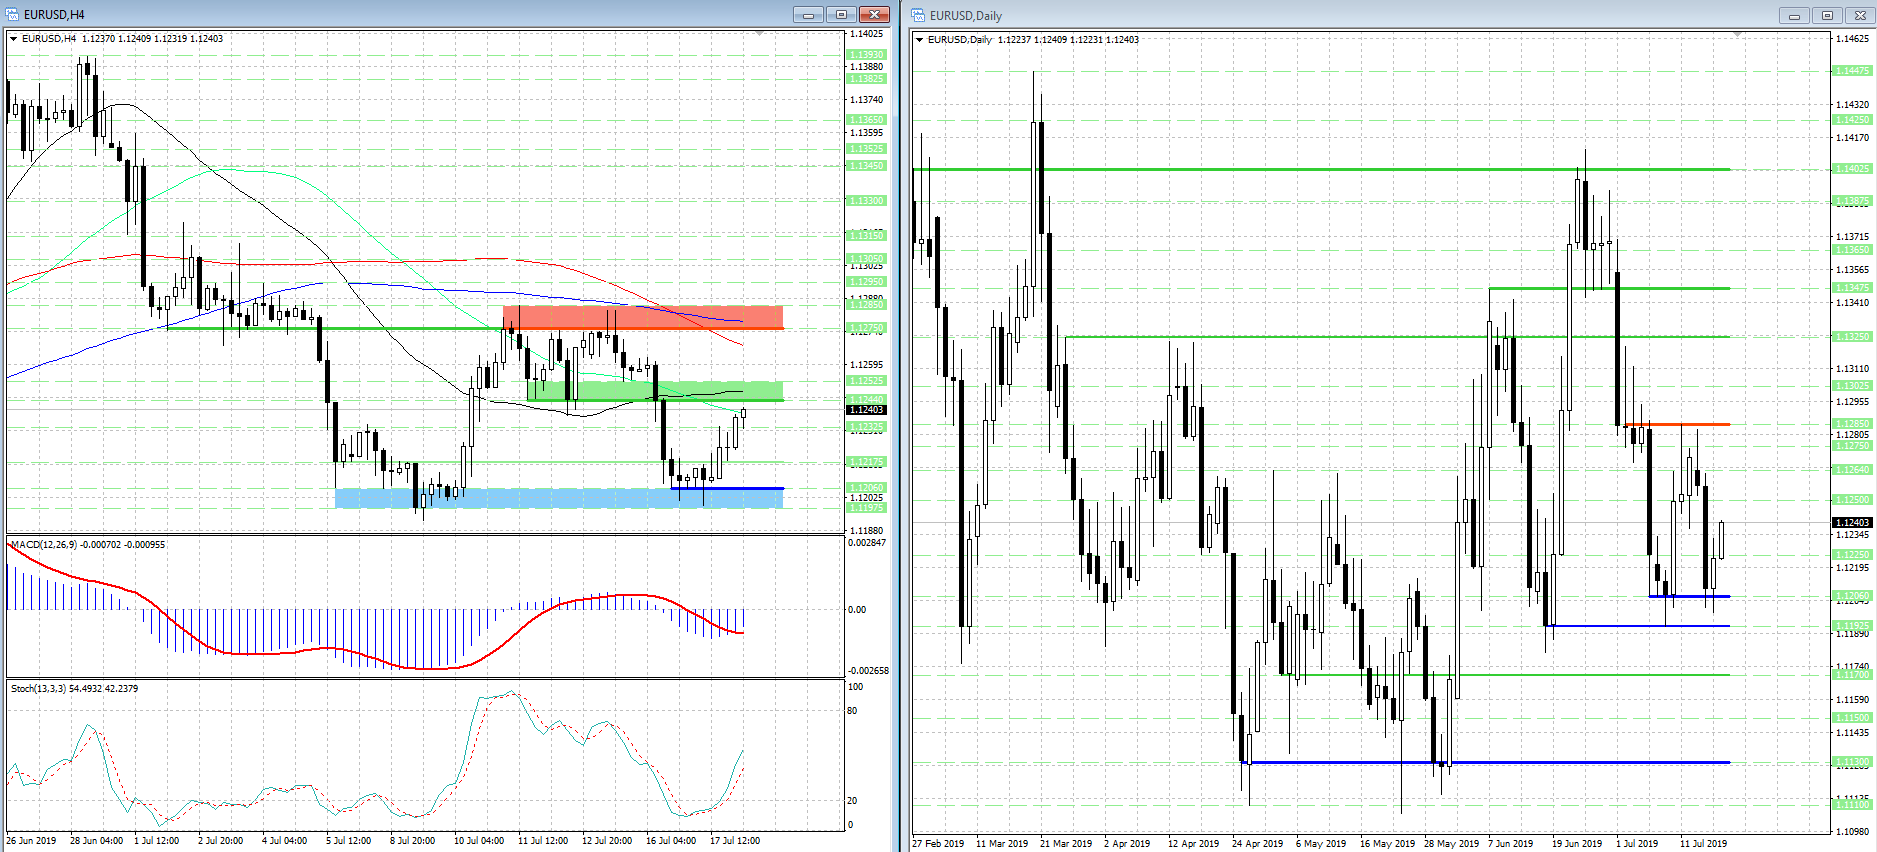The width and height of the screenshot is (1877, 852).
Task: Minimize the EURUSD,Daily chart window
Action: 1794,15
